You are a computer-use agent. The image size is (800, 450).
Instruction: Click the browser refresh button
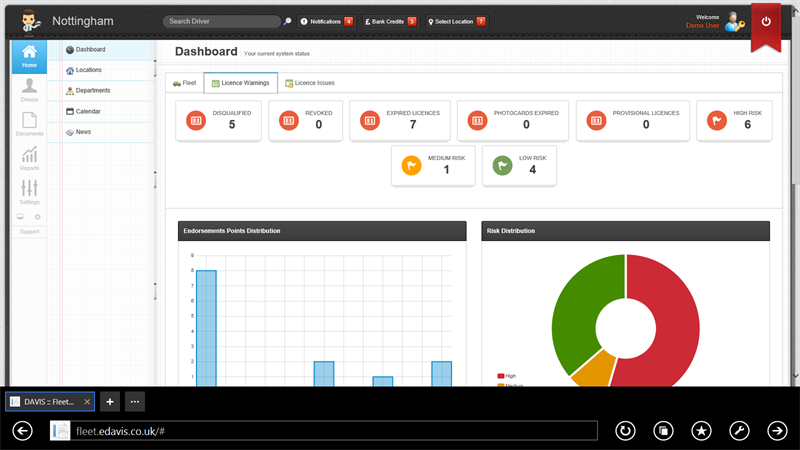click(626, 430)
